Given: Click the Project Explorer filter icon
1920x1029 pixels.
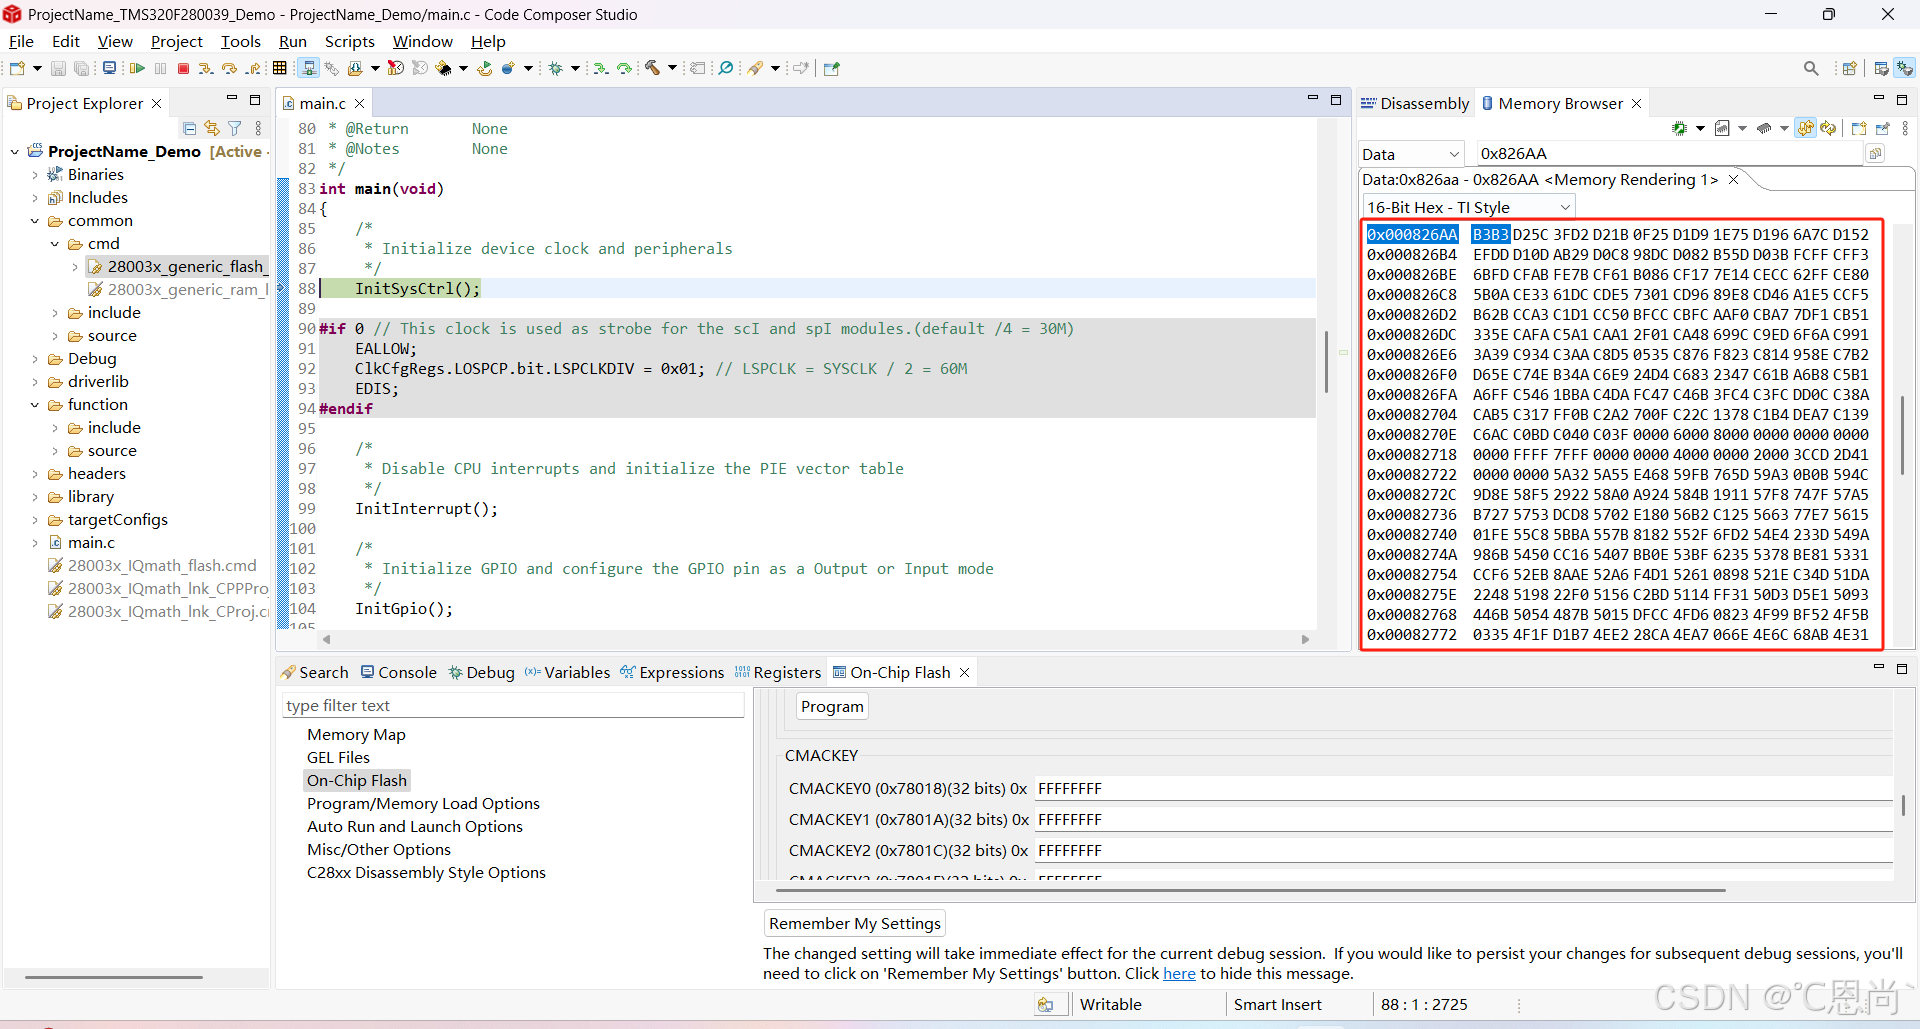Looking at the screenshot, I should (235, 128).
